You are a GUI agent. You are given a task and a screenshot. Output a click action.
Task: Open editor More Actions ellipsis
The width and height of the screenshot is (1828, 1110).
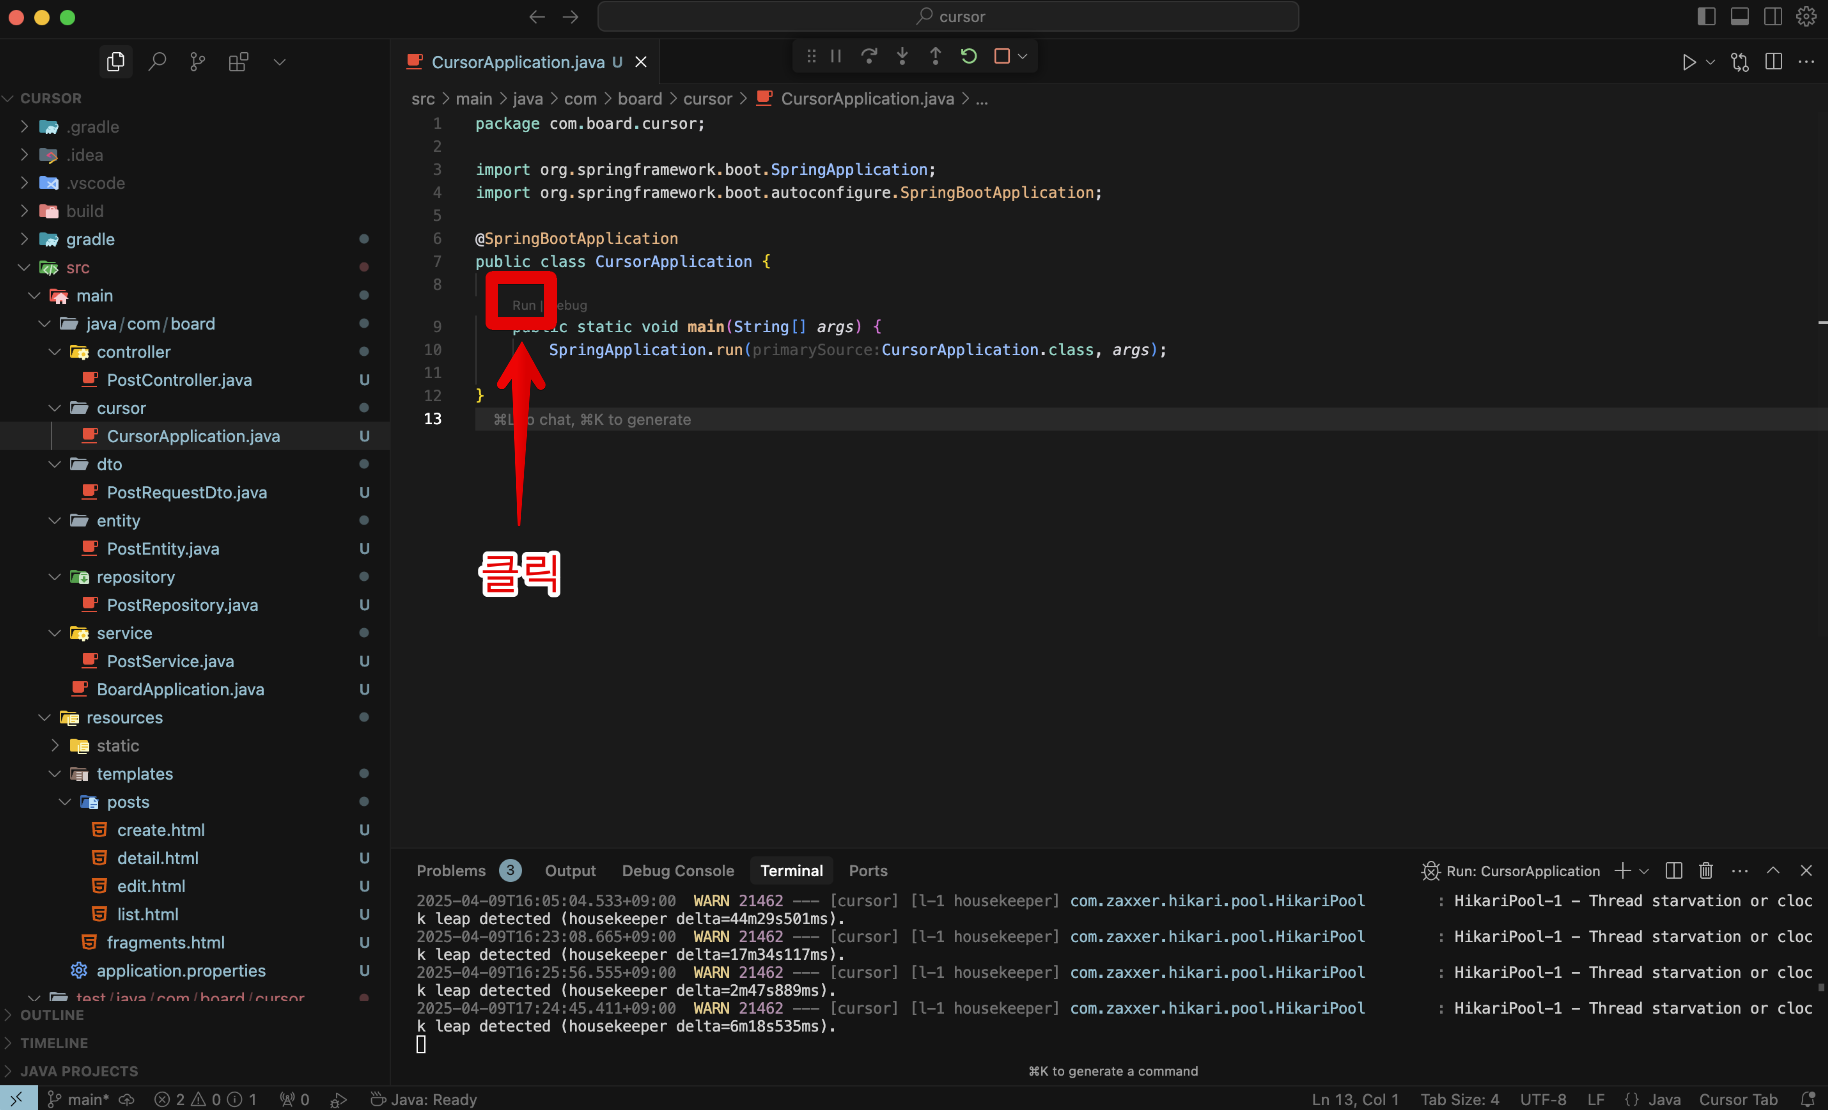1806,62
